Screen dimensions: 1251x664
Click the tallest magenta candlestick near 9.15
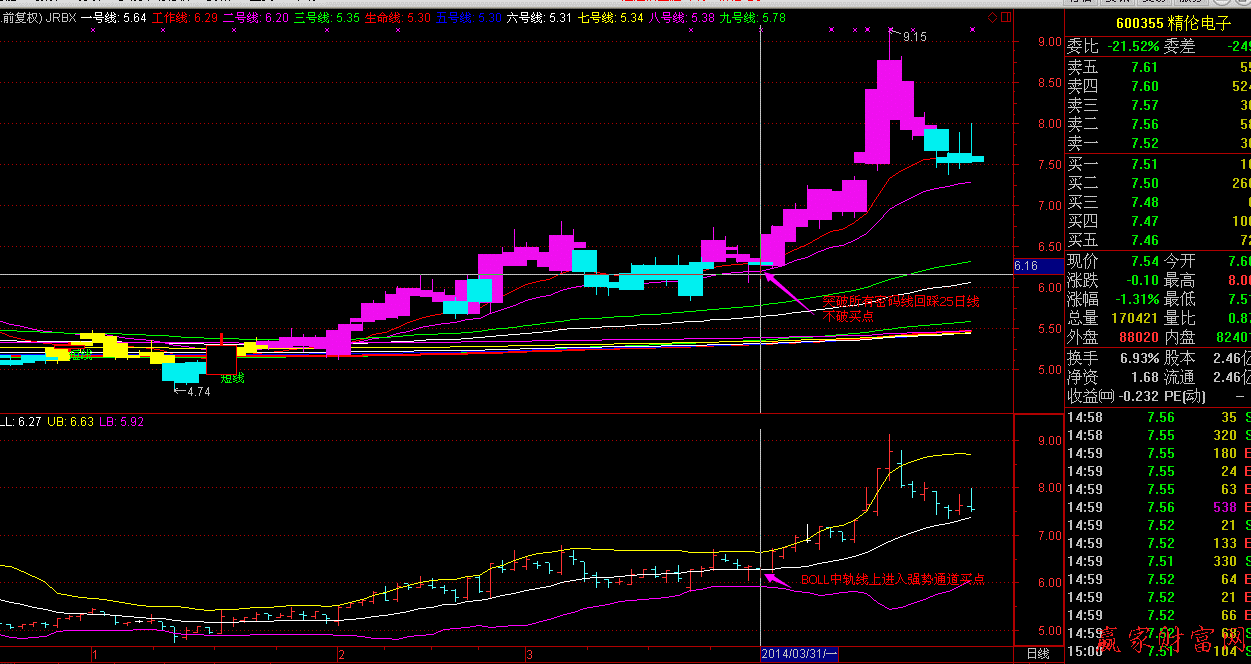(x=890, y=110)
